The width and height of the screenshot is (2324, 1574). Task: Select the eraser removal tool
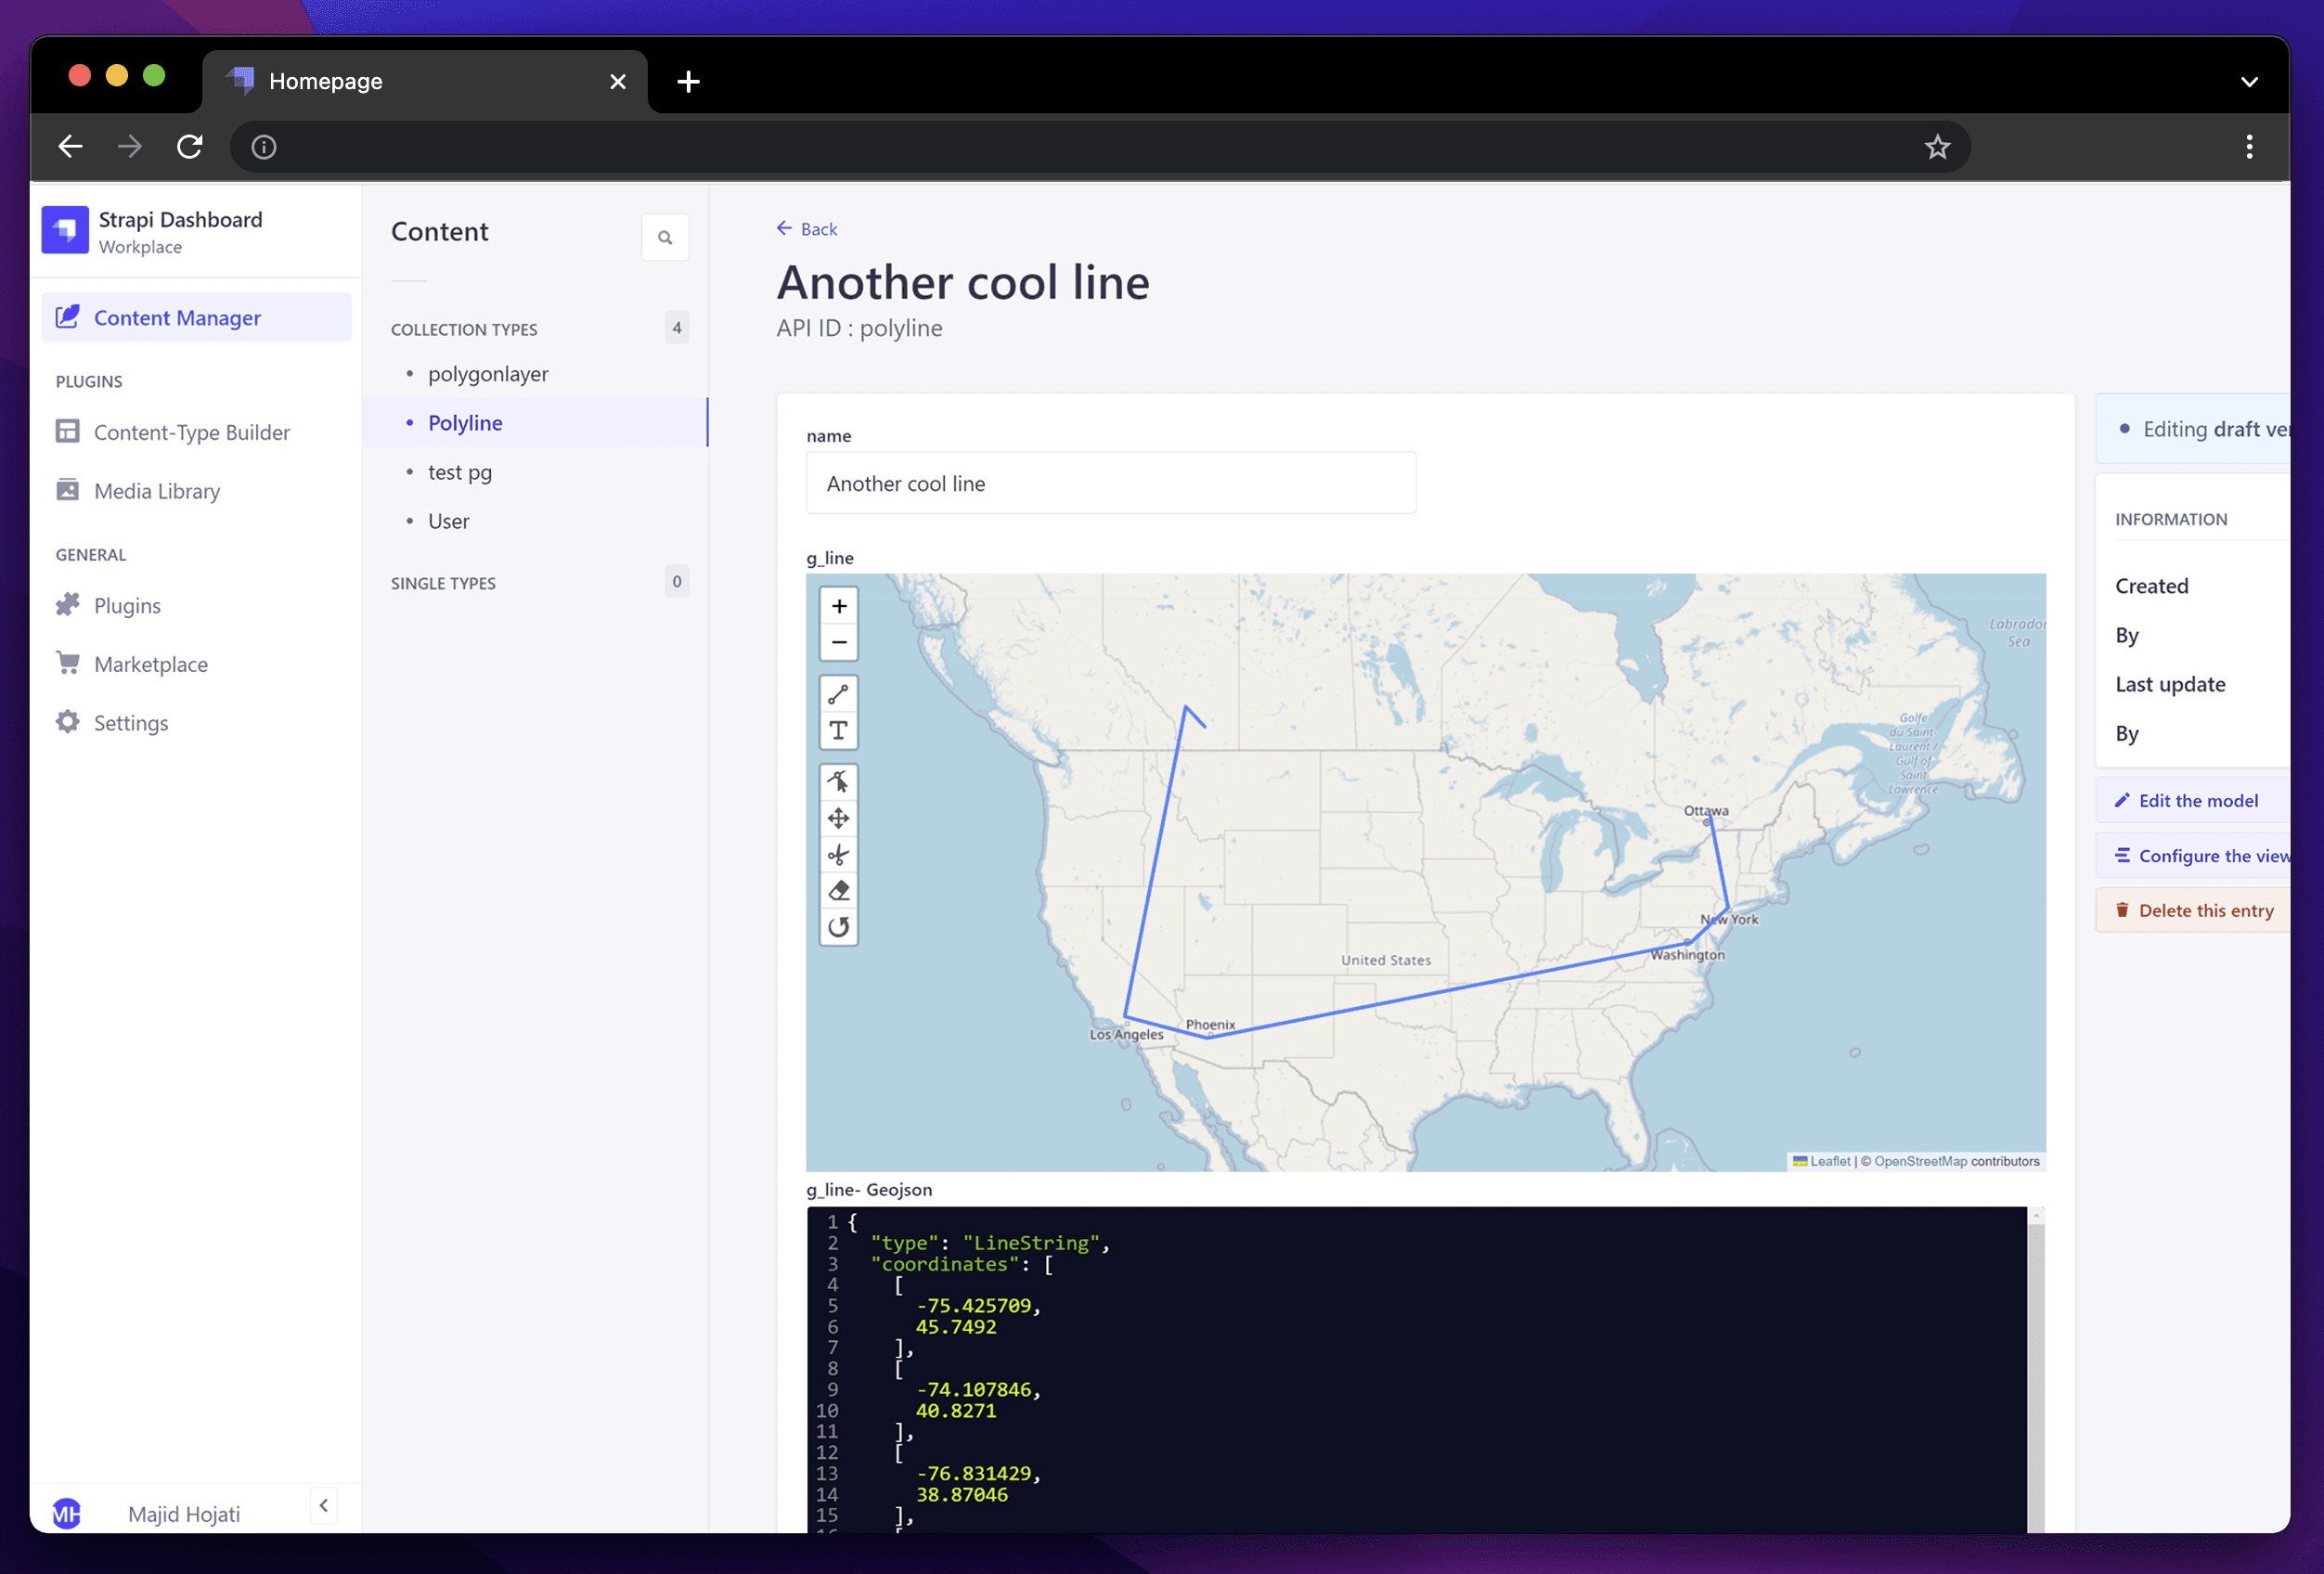tap(838, 890)
